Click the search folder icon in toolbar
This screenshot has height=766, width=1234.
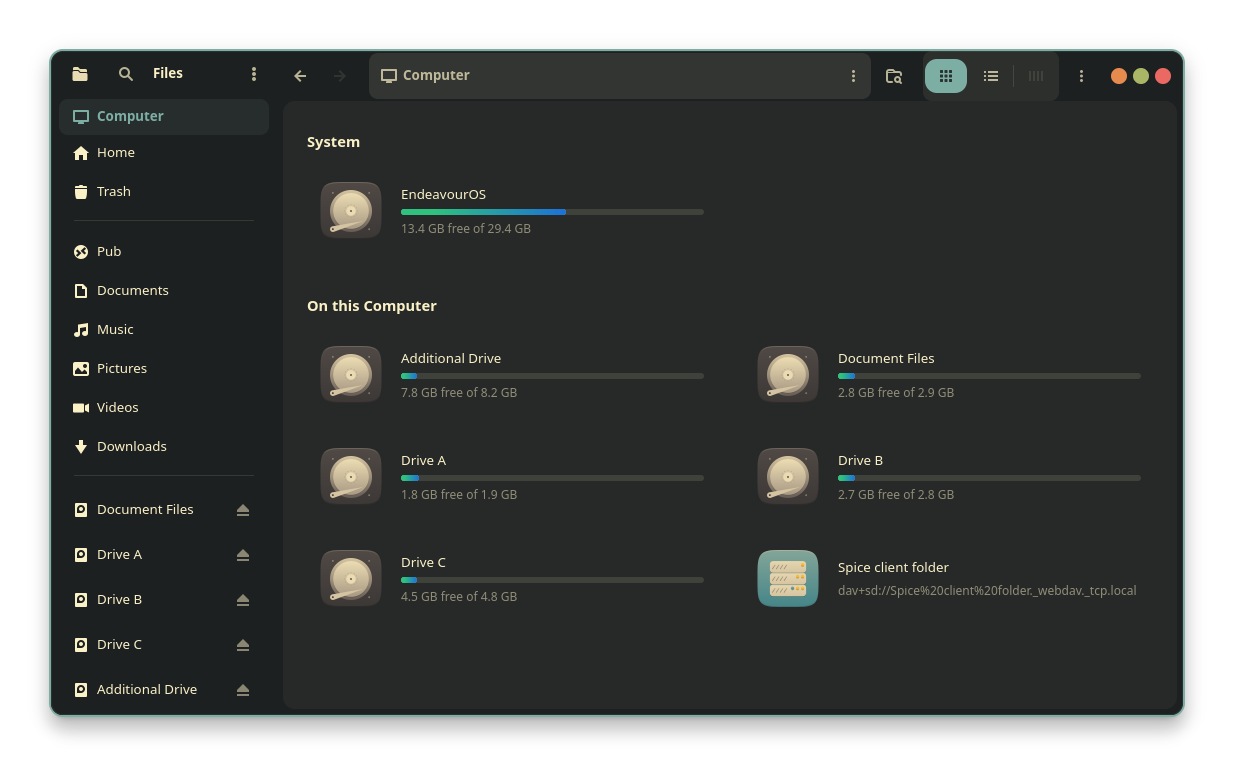[x=894, y=76]
